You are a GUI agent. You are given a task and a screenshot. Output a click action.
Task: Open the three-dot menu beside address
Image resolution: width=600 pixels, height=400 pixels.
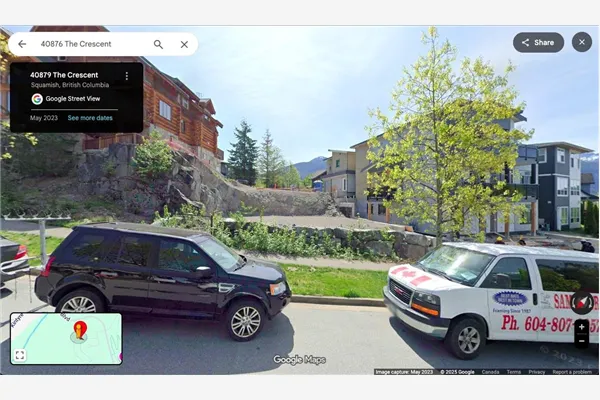(127, 76)
